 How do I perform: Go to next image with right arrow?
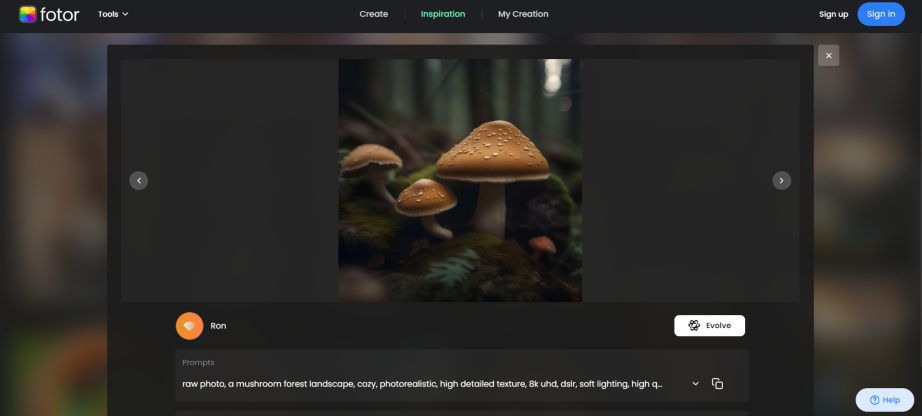782,181
